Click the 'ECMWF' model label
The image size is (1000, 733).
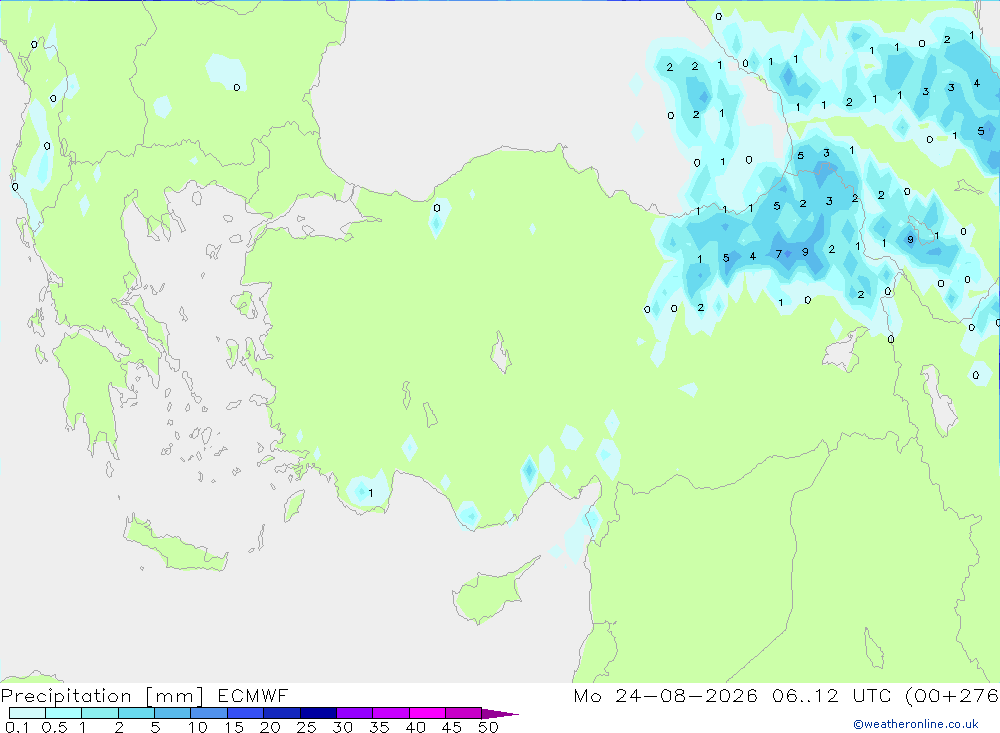253,695
